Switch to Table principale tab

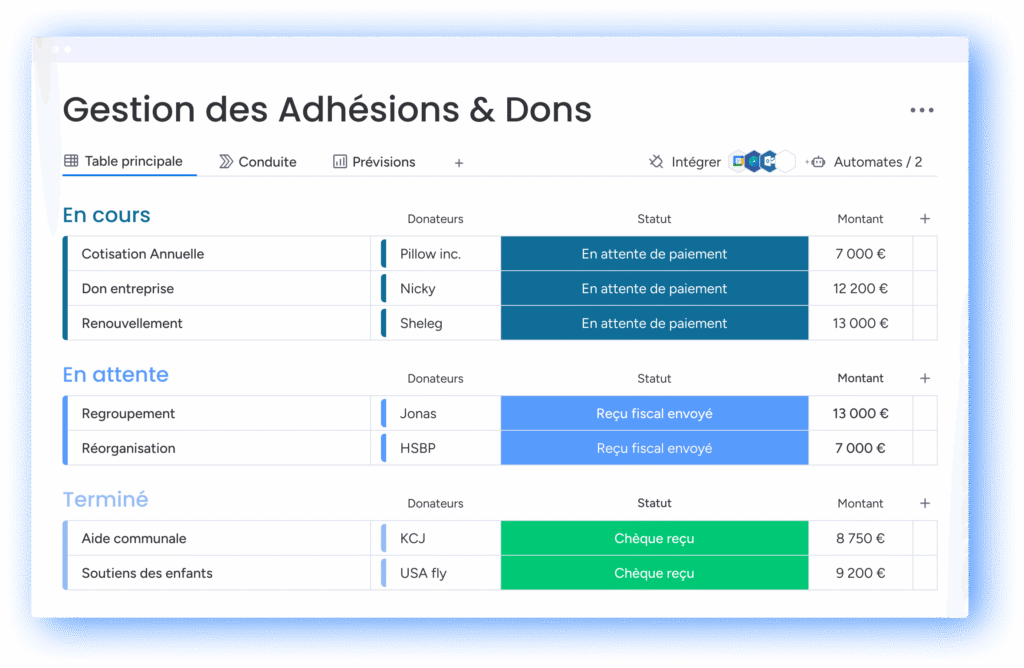click(x=123, y=161)
